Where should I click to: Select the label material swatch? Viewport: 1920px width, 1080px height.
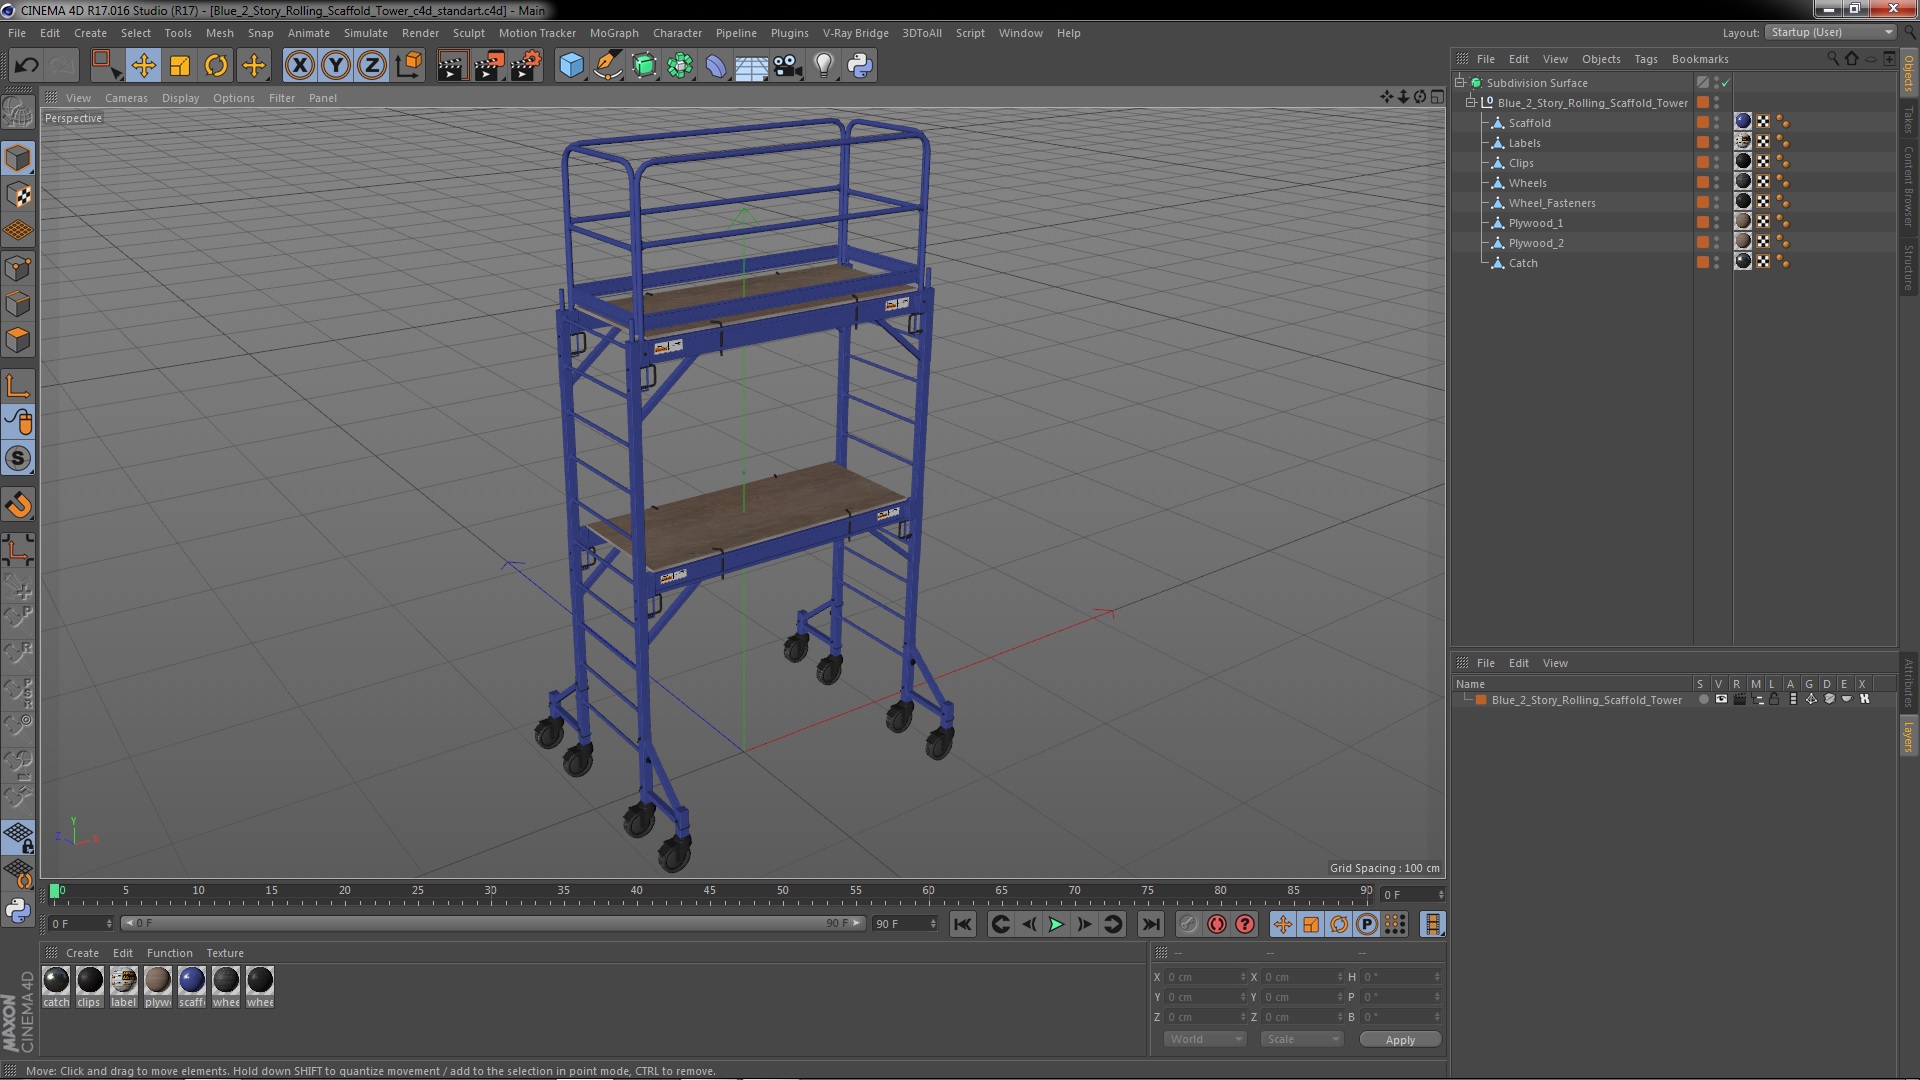point(124,980)
